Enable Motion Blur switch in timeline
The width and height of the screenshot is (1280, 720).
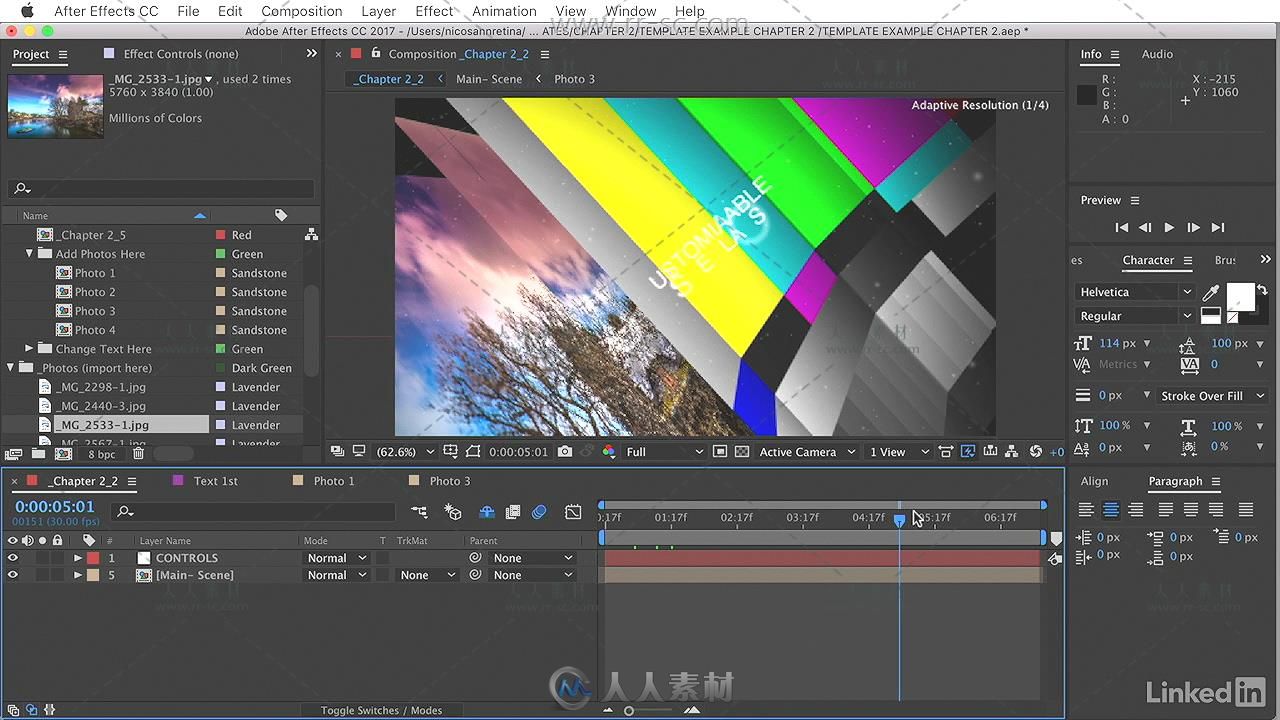pos(539,512)
